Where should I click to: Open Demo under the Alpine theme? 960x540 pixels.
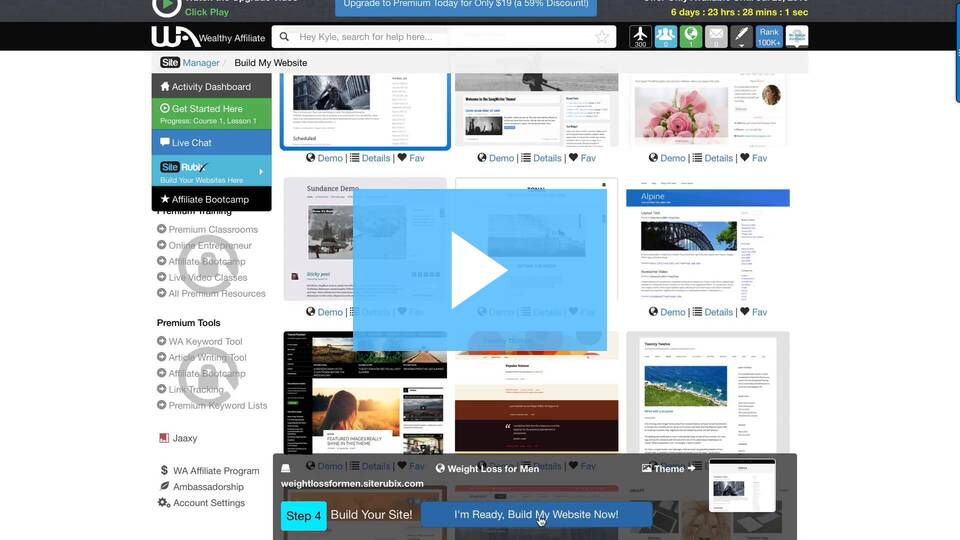(667, 312)
